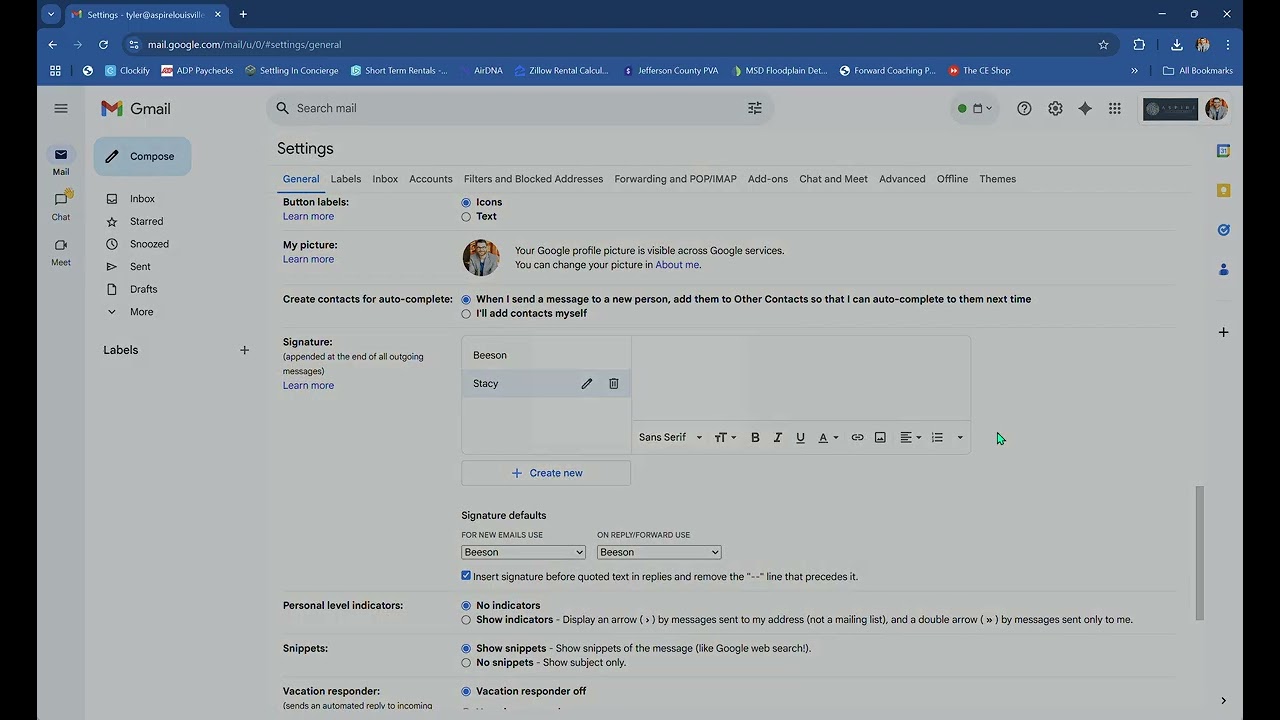Open Contacts side panel icon
The image size is (1280, 720).
tap(1223, 270)
